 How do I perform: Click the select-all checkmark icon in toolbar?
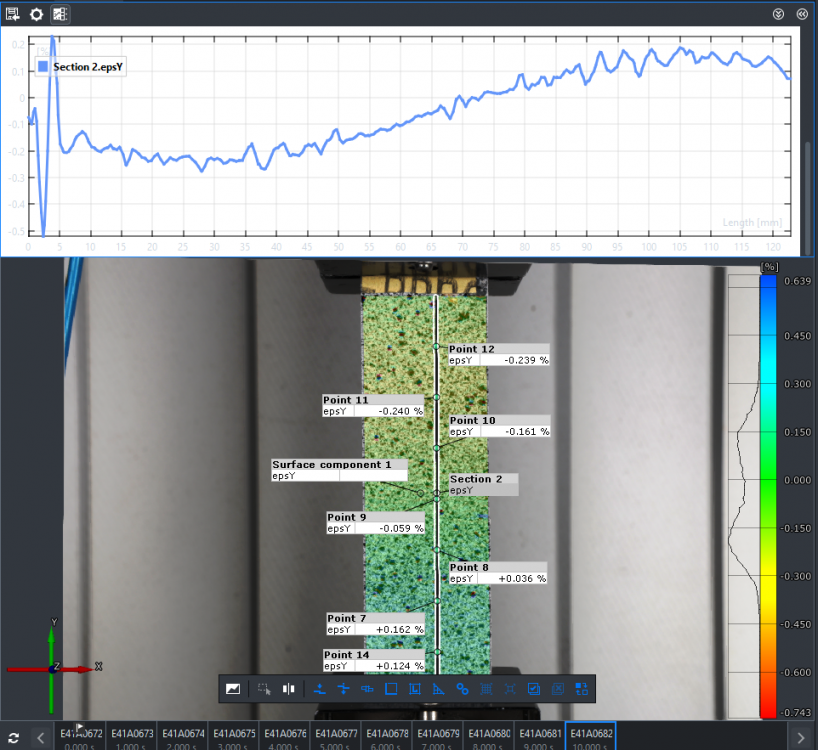(x=534, y=689)
